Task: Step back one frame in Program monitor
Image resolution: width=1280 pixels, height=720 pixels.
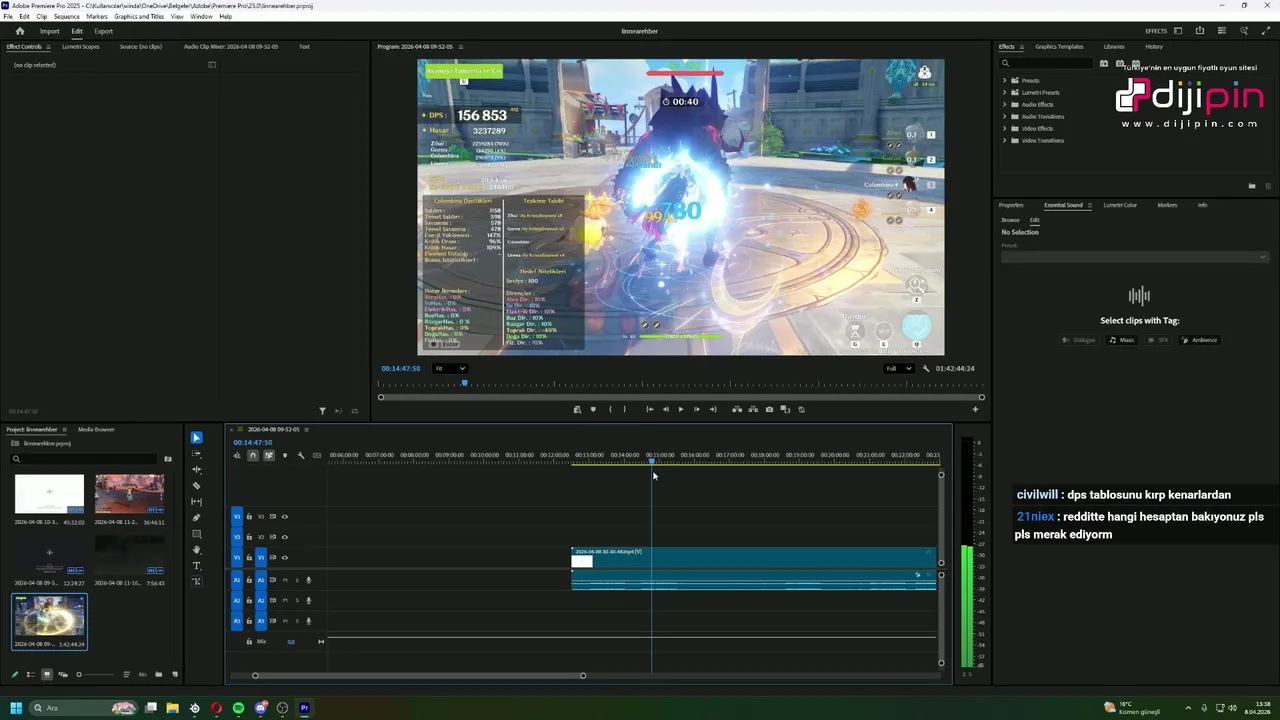Action: pos(665,409)
